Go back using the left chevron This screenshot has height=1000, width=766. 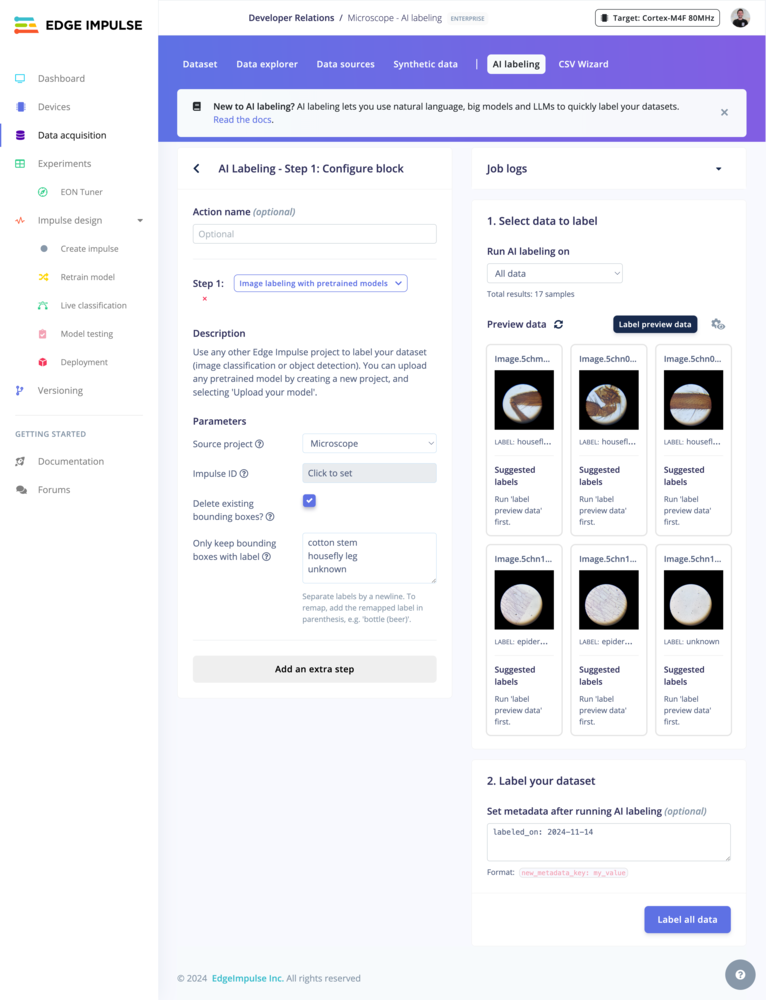click(196, 168)
